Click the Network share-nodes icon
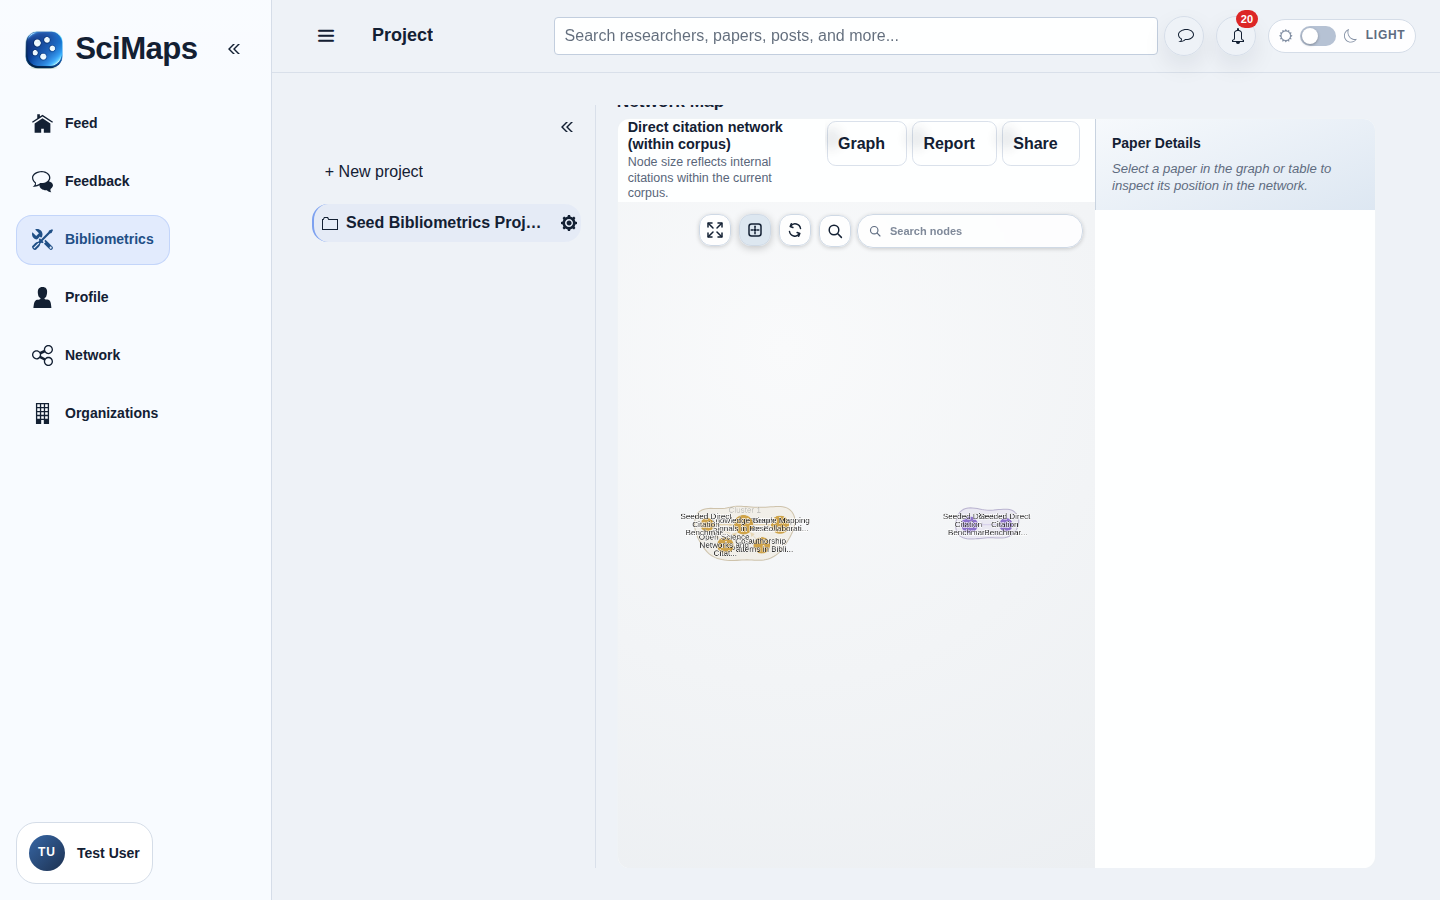Screen dimensions: 1440x900 (42, 355)
